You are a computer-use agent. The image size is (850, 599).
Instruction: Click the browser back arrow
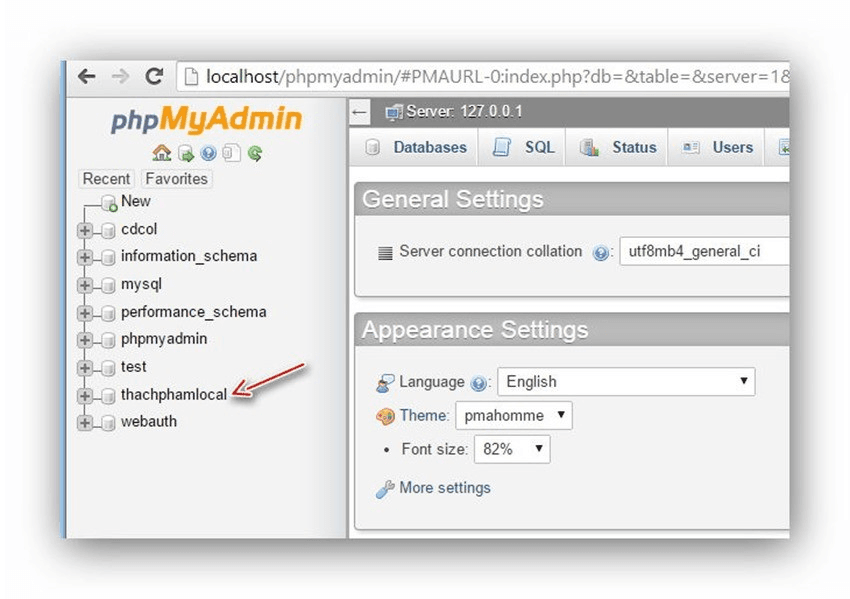click(87, 76)
